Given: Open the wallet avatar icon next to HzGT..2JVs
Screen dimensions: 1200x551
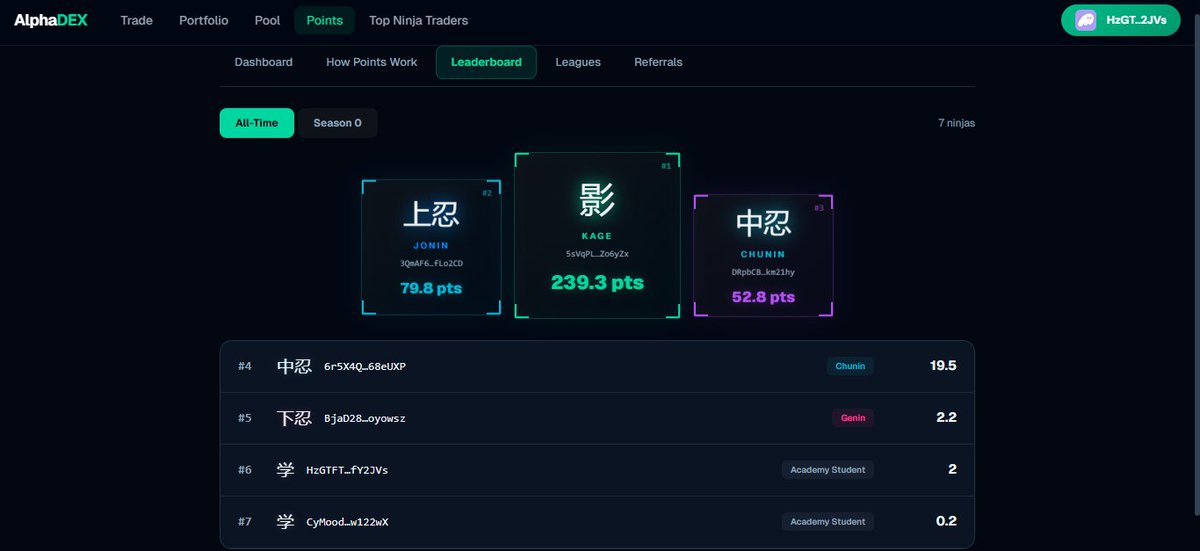Looking at the screenshot, I should pos(1086,20).
